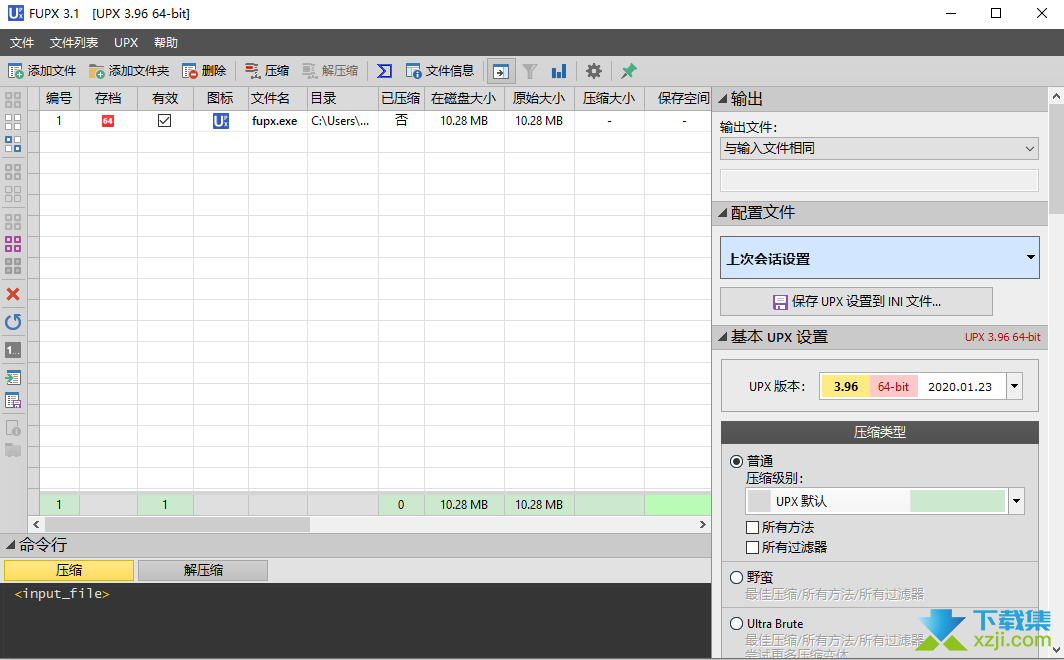Switch to the 压缩 command line tab
1064x660 pixels.
pos(69,570)
